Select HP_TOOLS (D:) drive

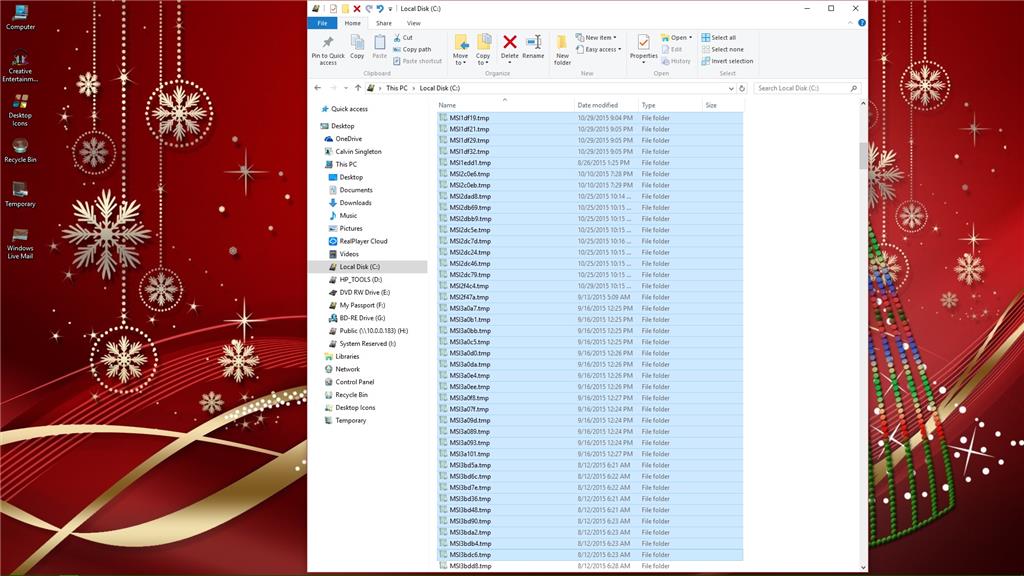[360, 280]
